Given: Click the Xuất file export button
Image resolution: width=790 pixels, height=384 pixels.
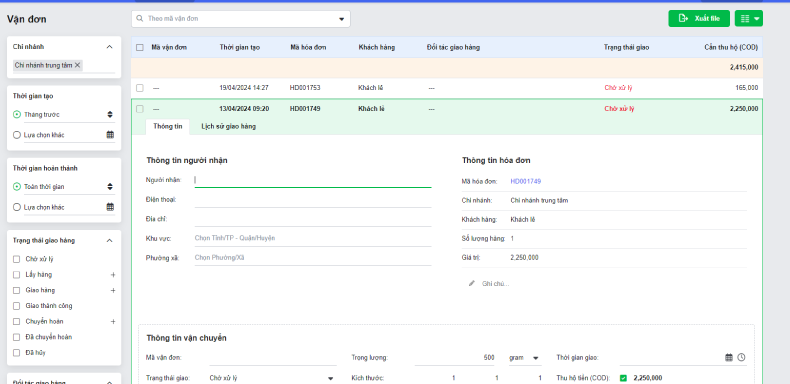Looking at the screenshot, I should (699, 19).
